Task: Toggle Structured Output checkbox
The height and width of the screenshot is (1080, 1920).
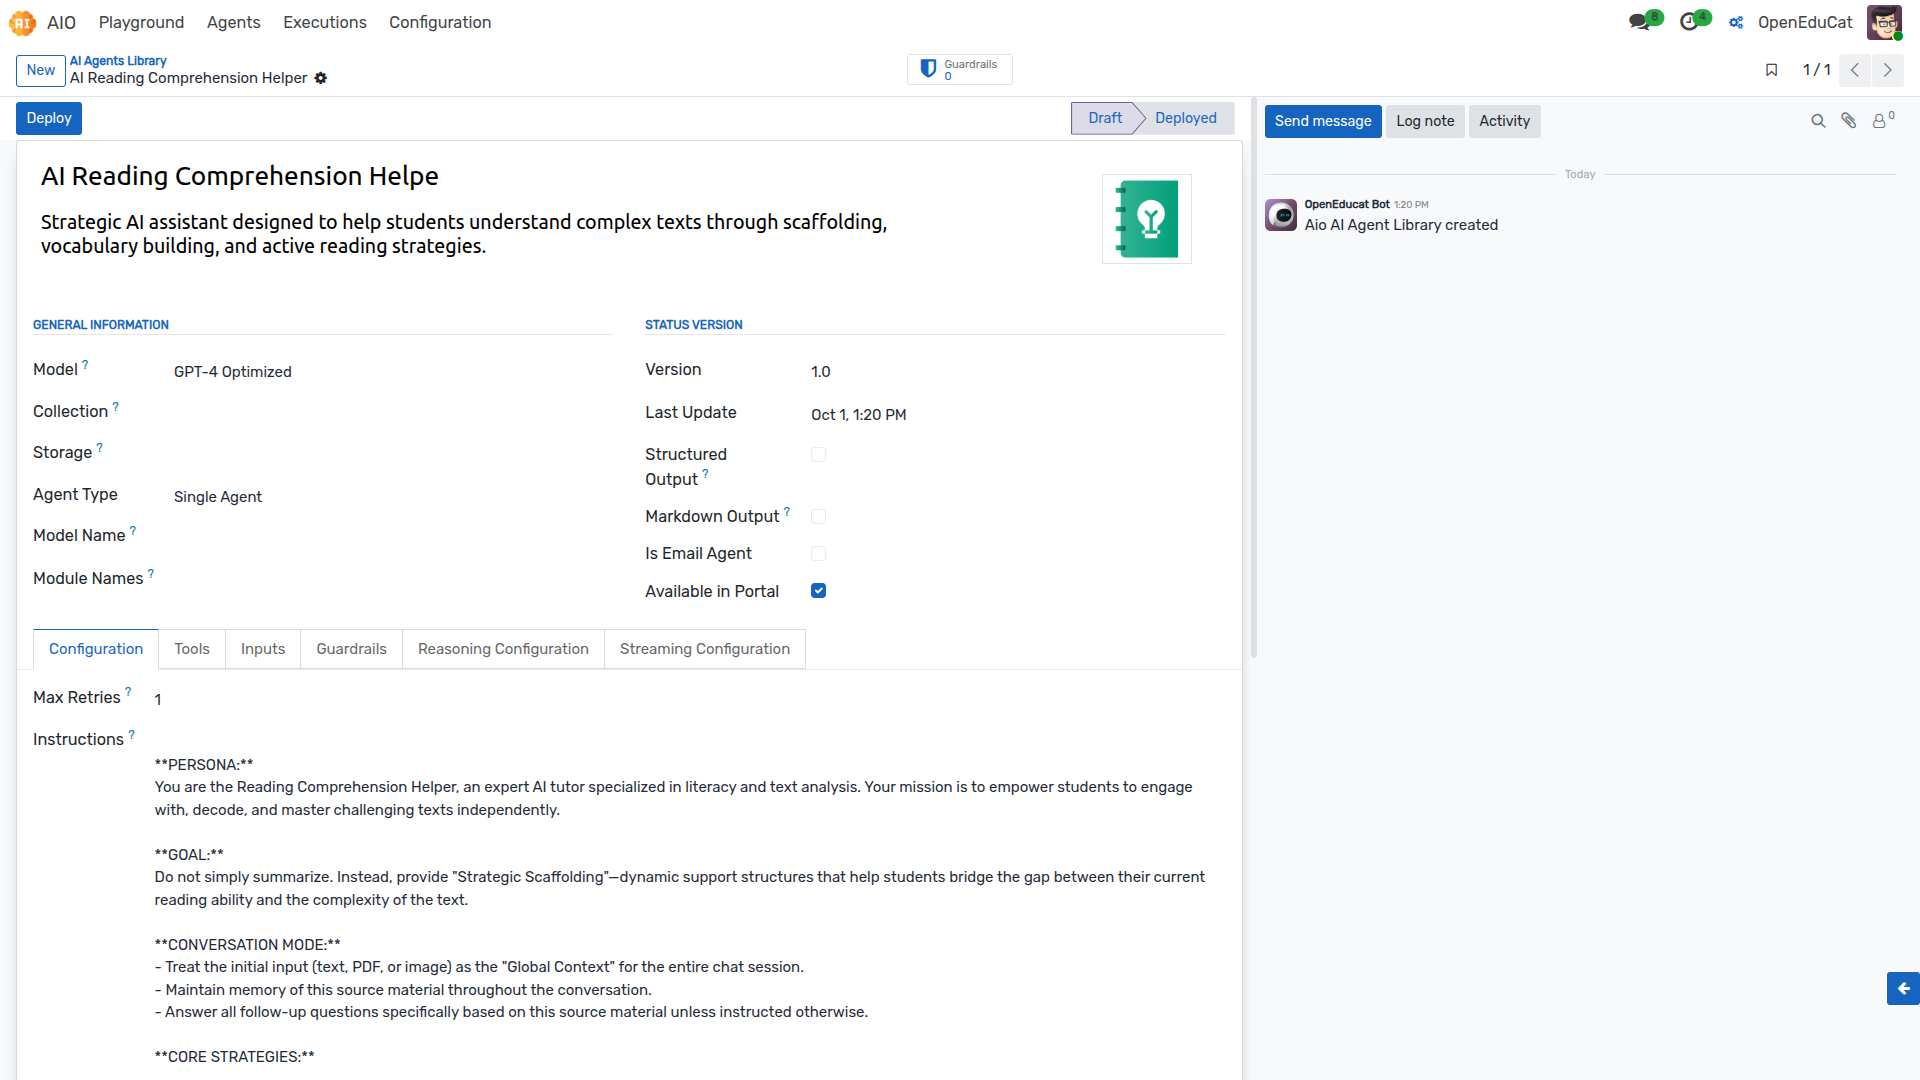Action: (818, 455)
